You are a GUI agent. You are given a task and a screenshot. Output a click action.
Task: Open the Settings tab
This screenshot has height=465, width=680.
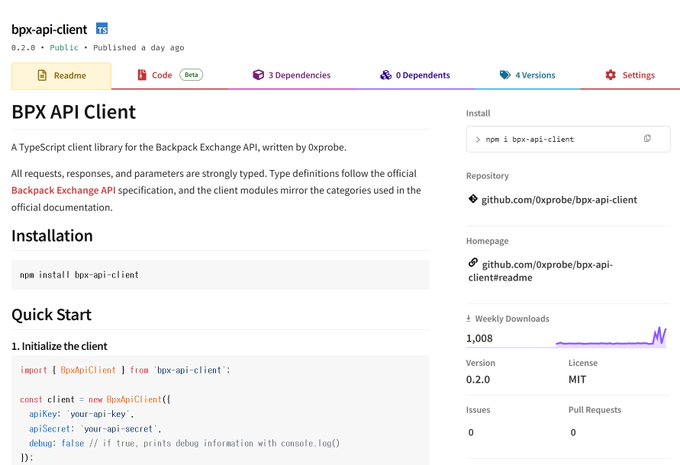[630, 75]
